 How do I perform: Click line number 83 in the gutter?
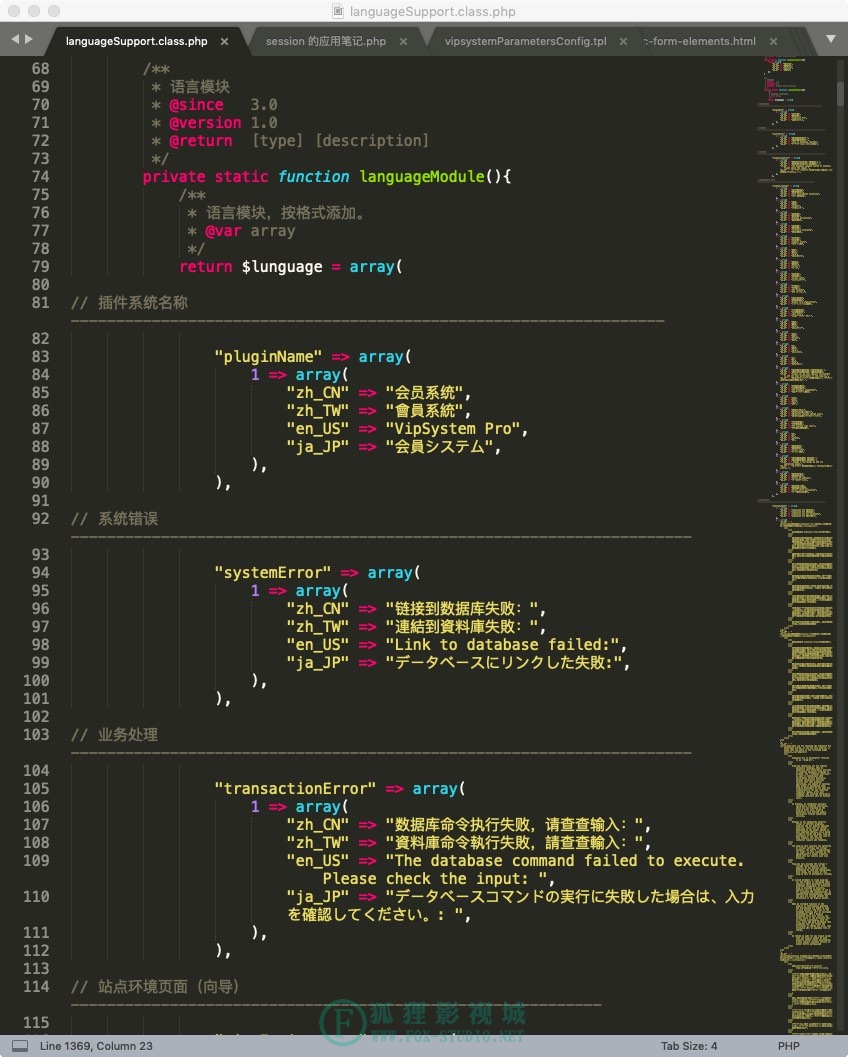[40, 357]
